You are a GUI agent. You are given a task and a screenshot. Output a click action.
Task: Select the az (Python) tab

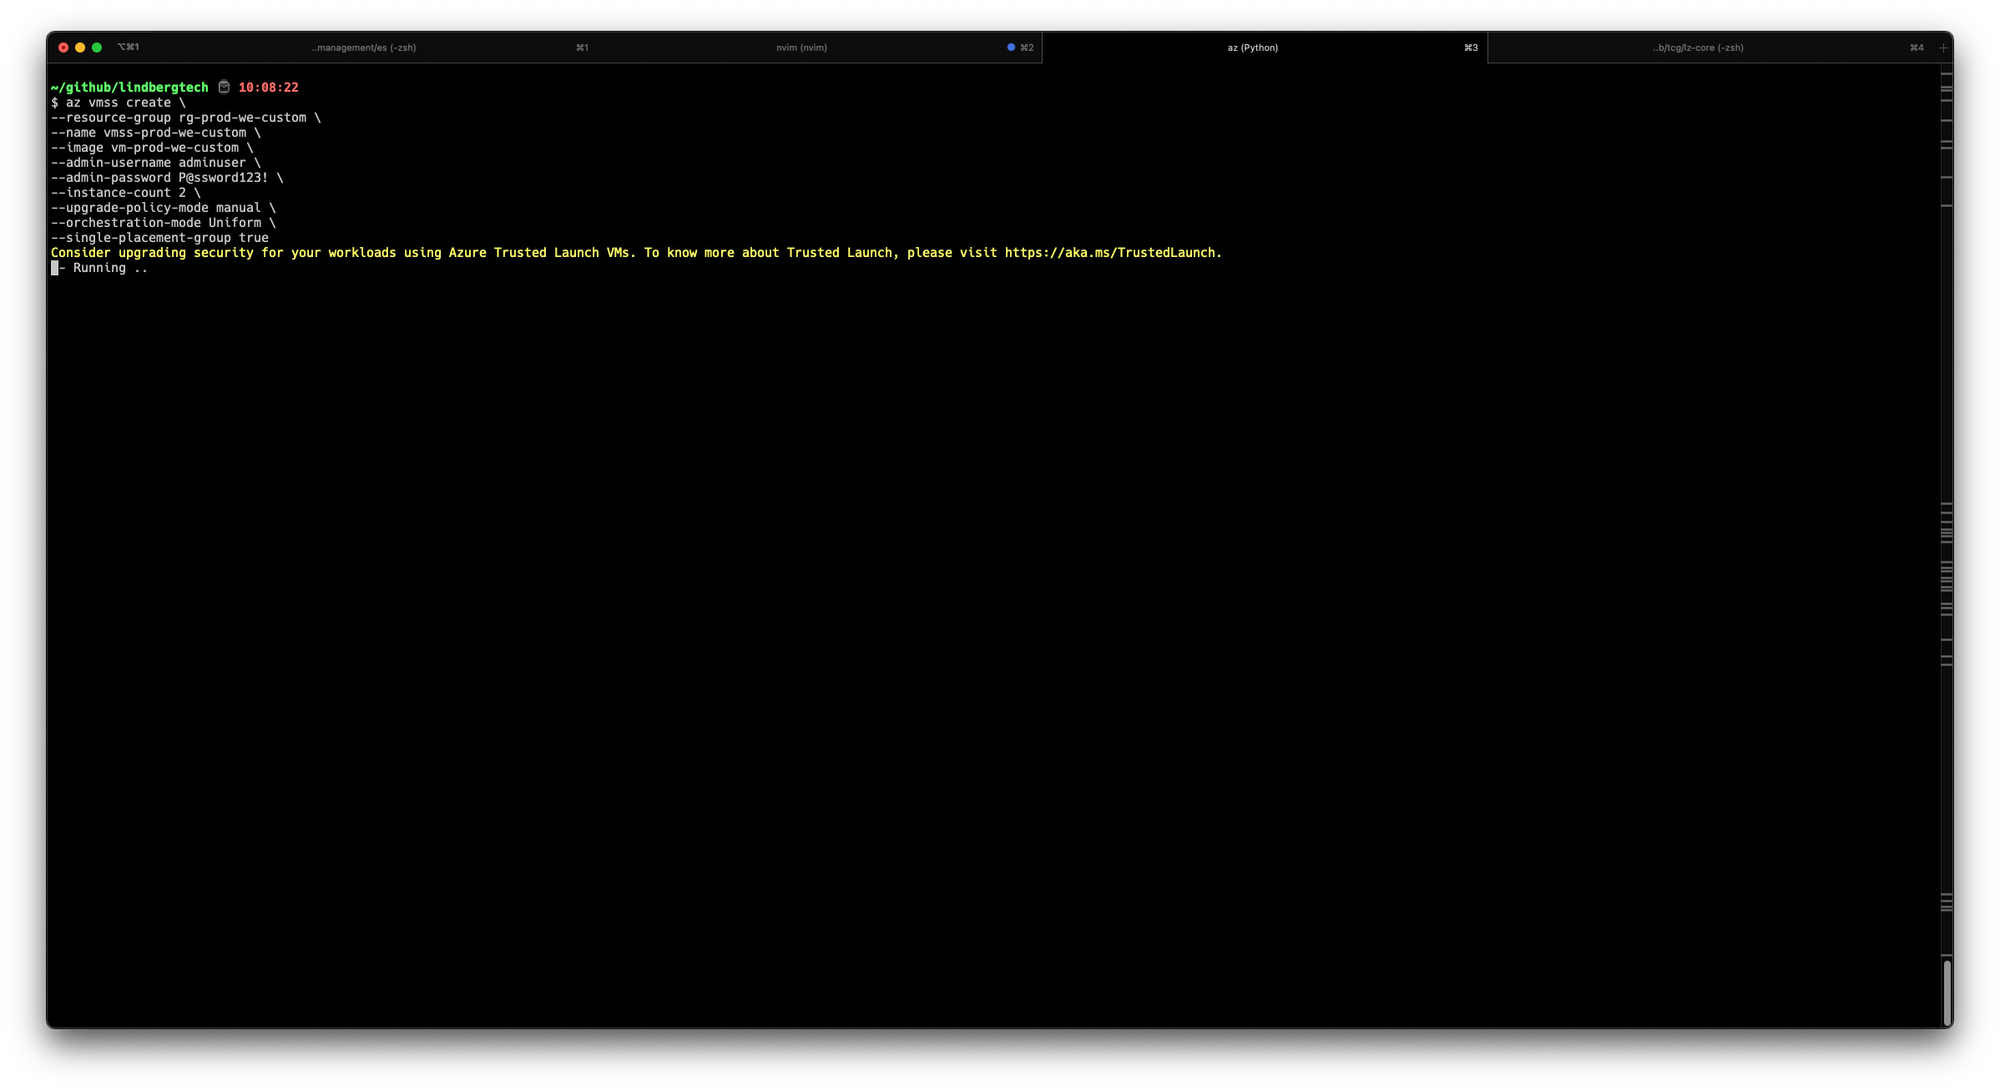tap(1252, 48)
